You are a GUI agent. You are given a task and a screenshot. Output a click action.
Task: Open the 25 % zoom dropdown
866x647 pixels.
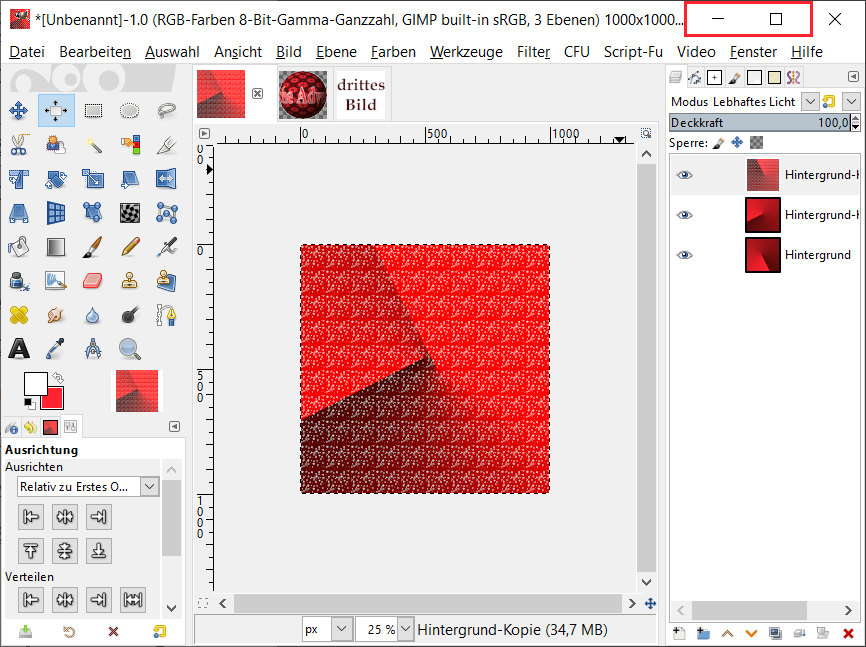pos(405,629)
